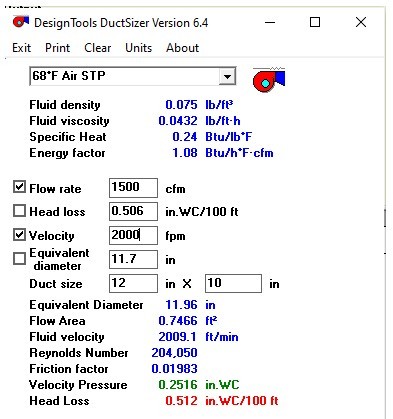
Task: Click the Flow Area value 0.7466
Action: point(178,321)
